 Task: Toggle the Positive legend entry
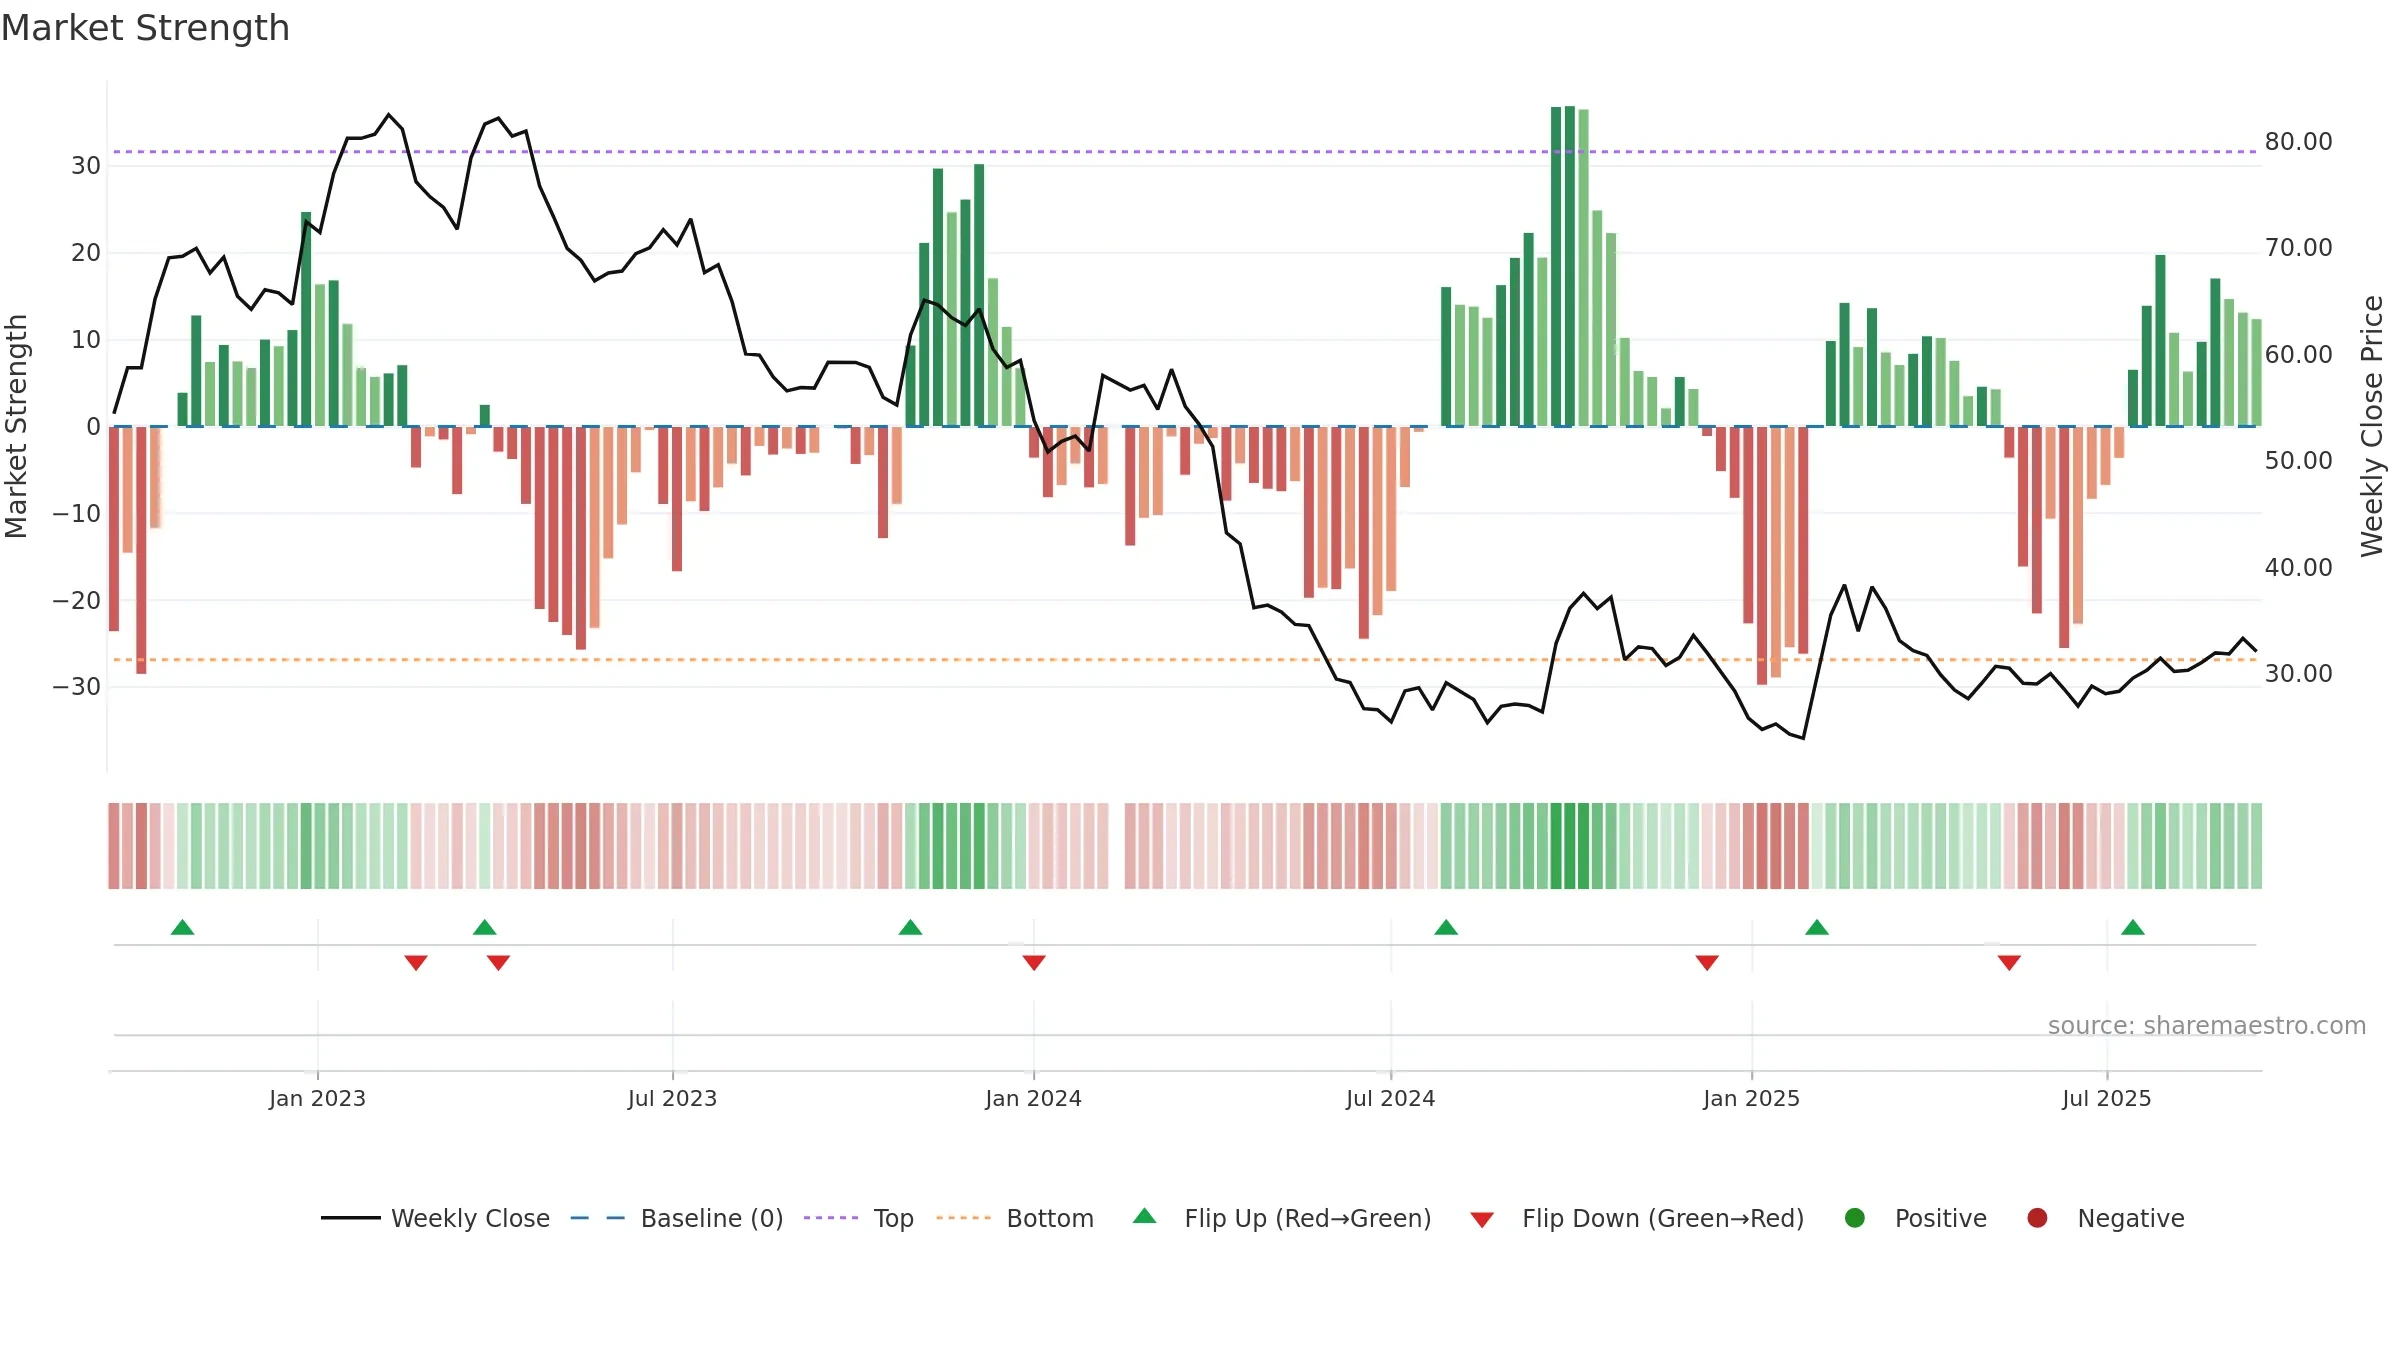pyautogui.click(x=1915, y=1218)
